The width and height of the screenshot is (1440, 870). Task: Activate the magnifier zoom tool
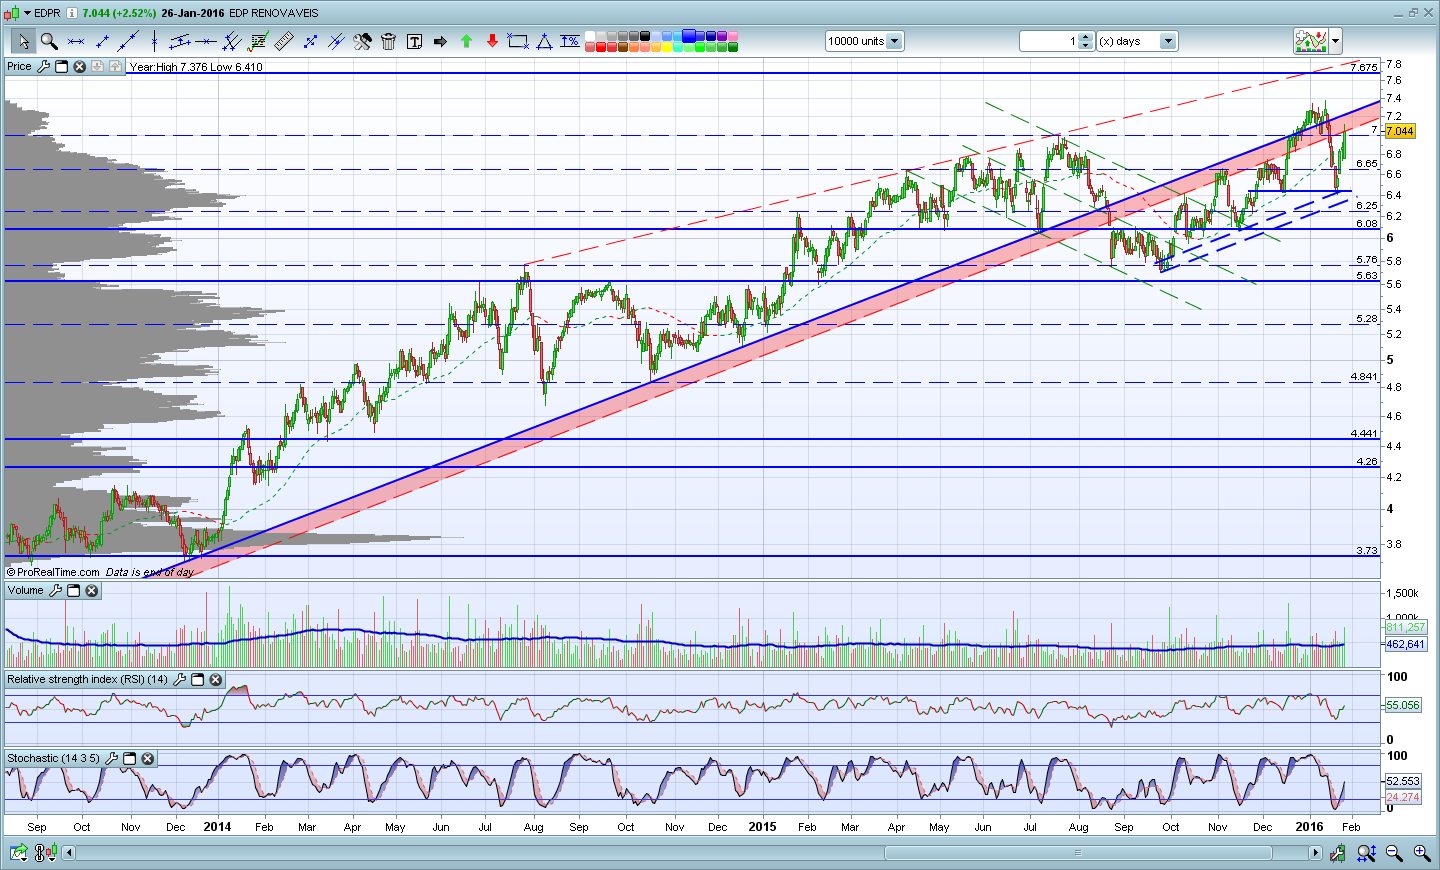point(48,41)
